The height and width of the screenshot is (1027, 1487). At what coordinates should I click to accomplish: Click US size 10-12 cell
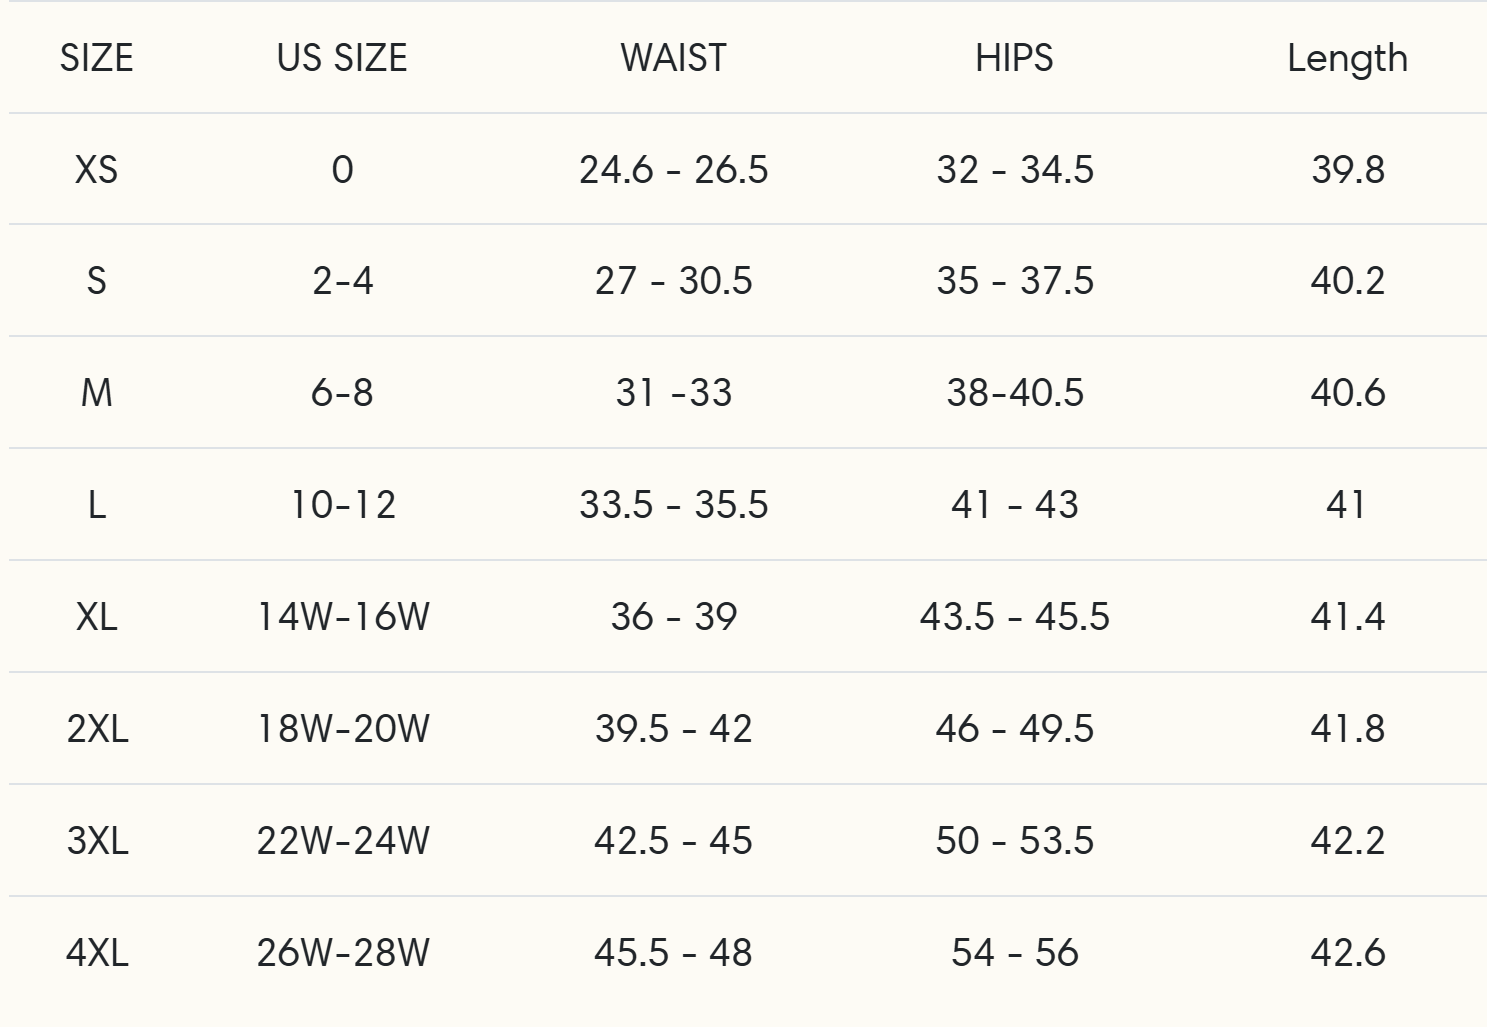point(342,505)
